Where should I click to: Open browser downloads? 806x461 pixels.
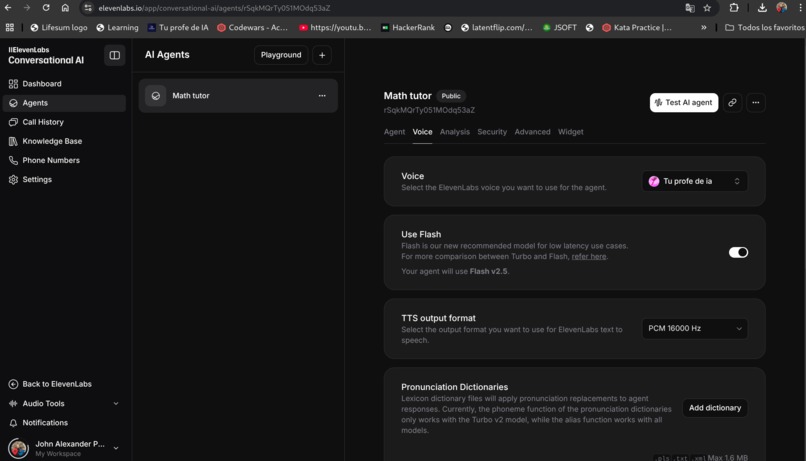click(762, 8)
